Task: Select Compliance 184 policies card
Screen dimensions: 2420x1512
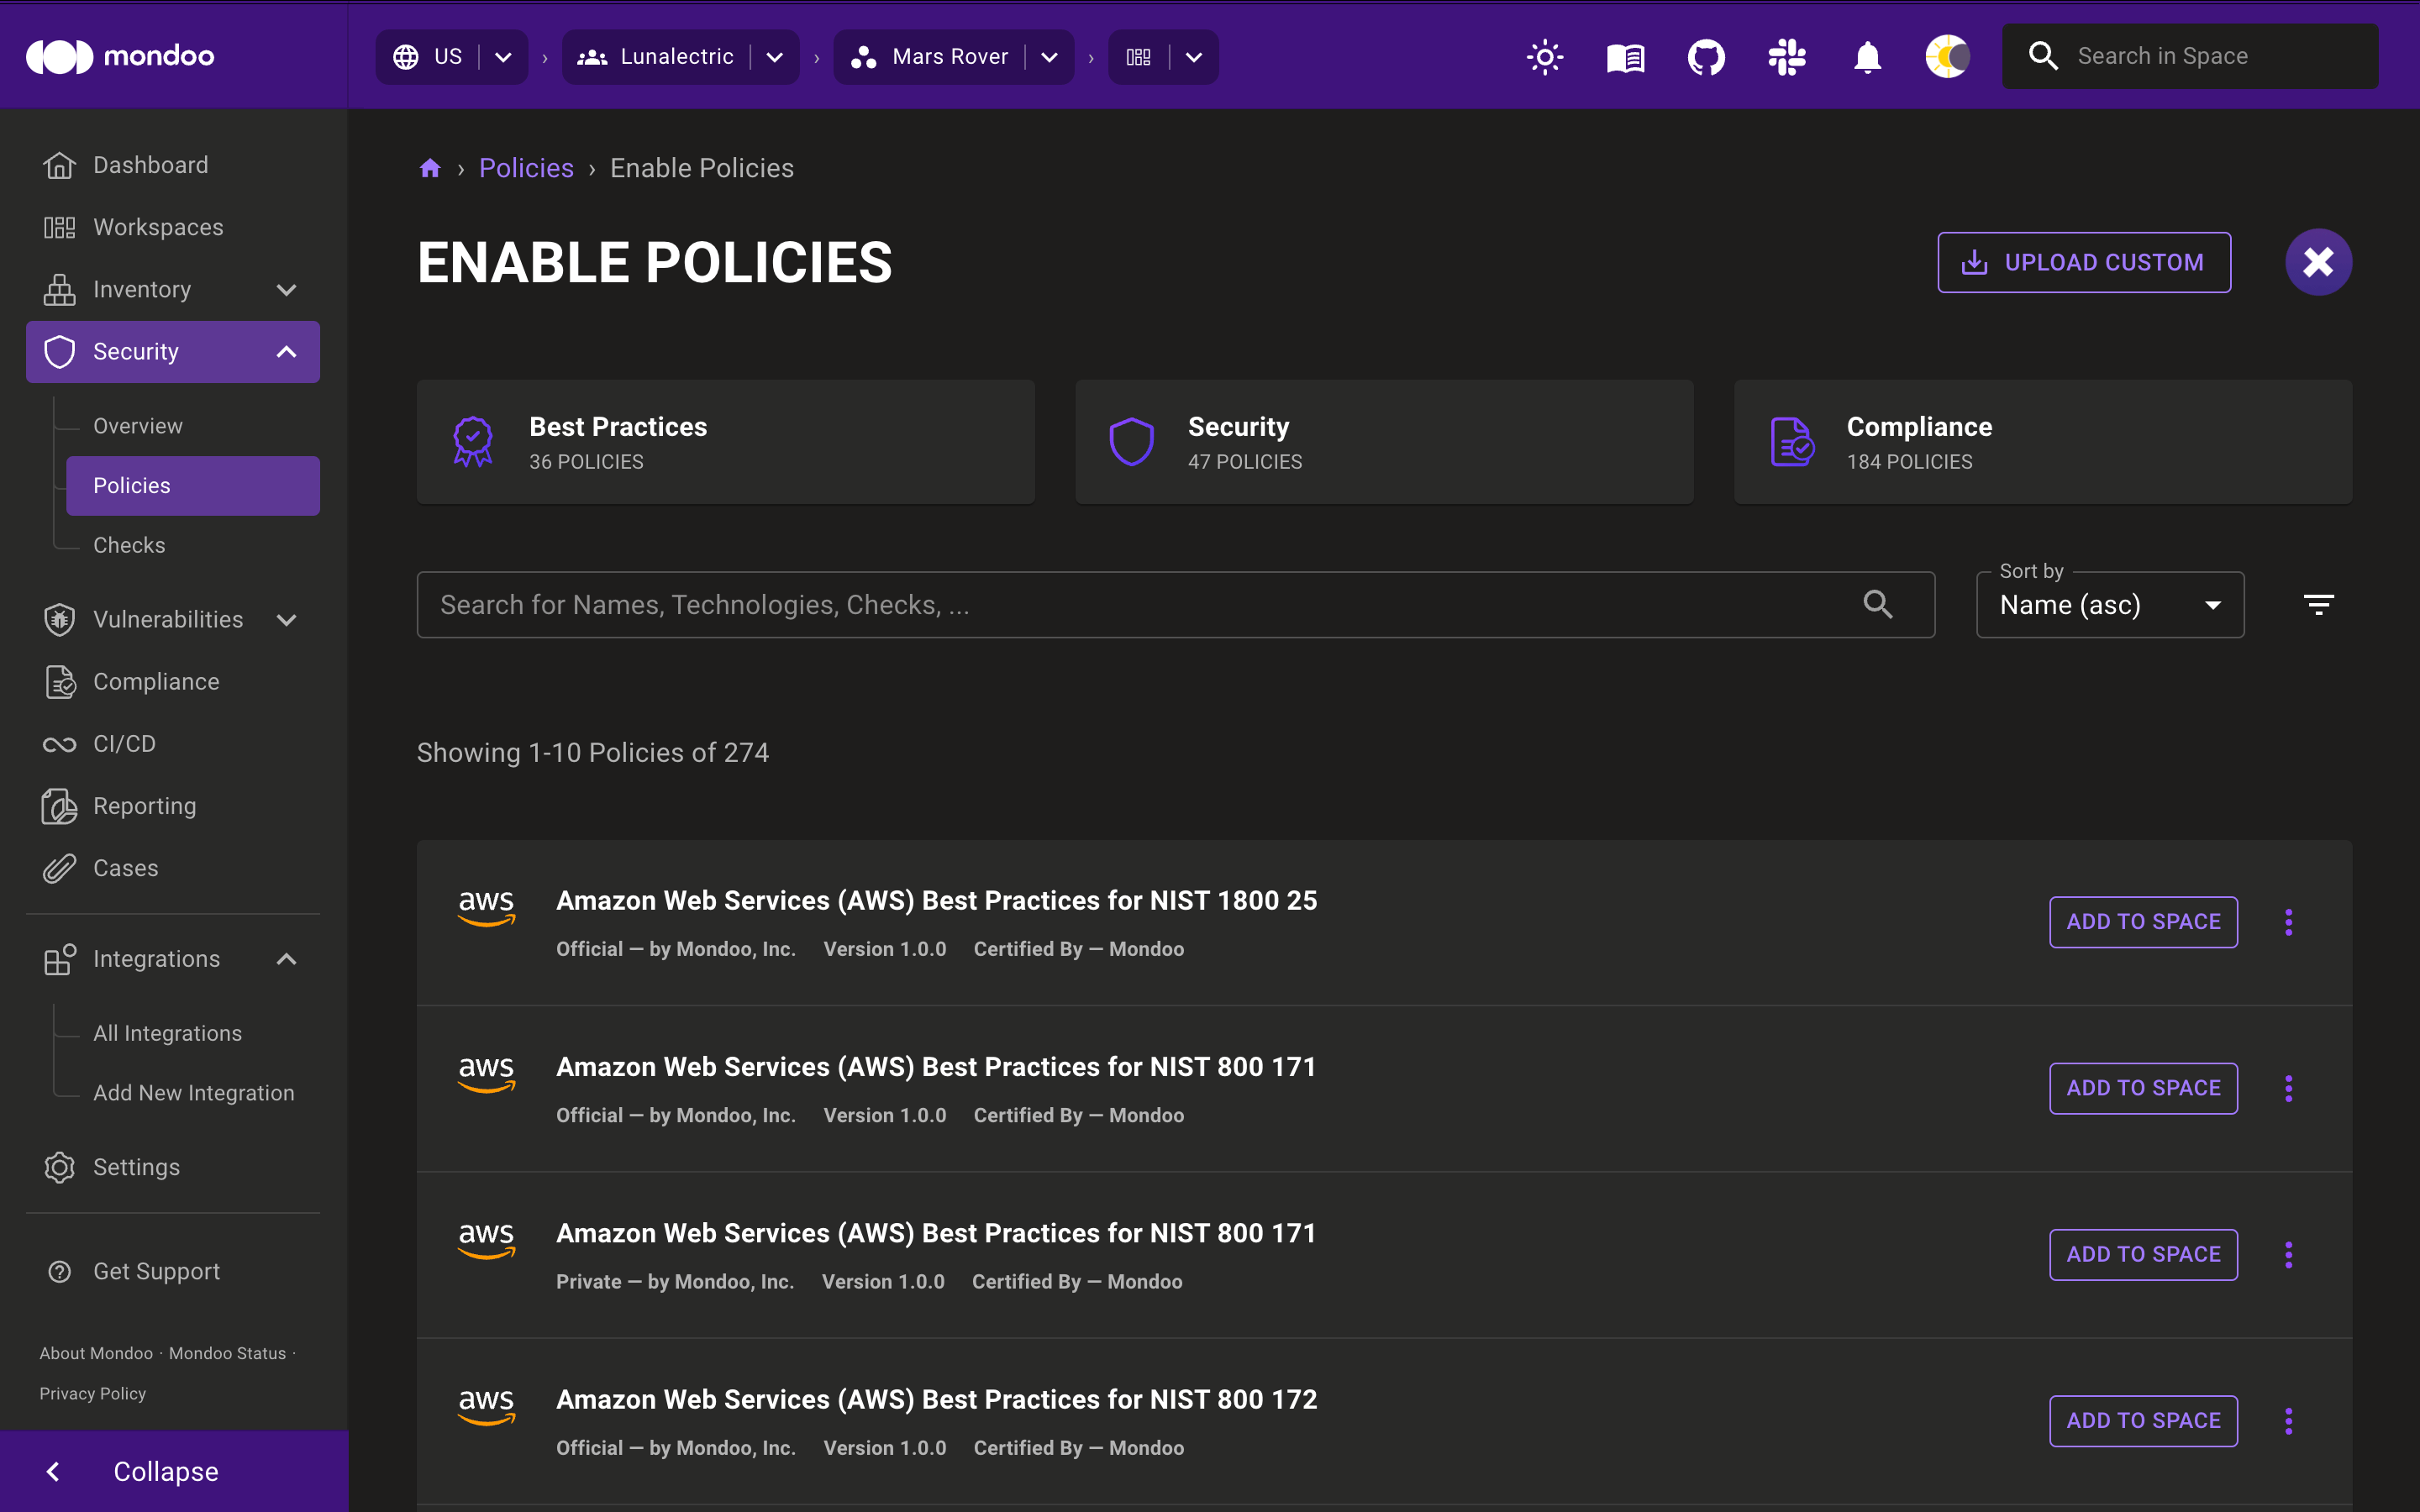Action: coord(2043,442)
